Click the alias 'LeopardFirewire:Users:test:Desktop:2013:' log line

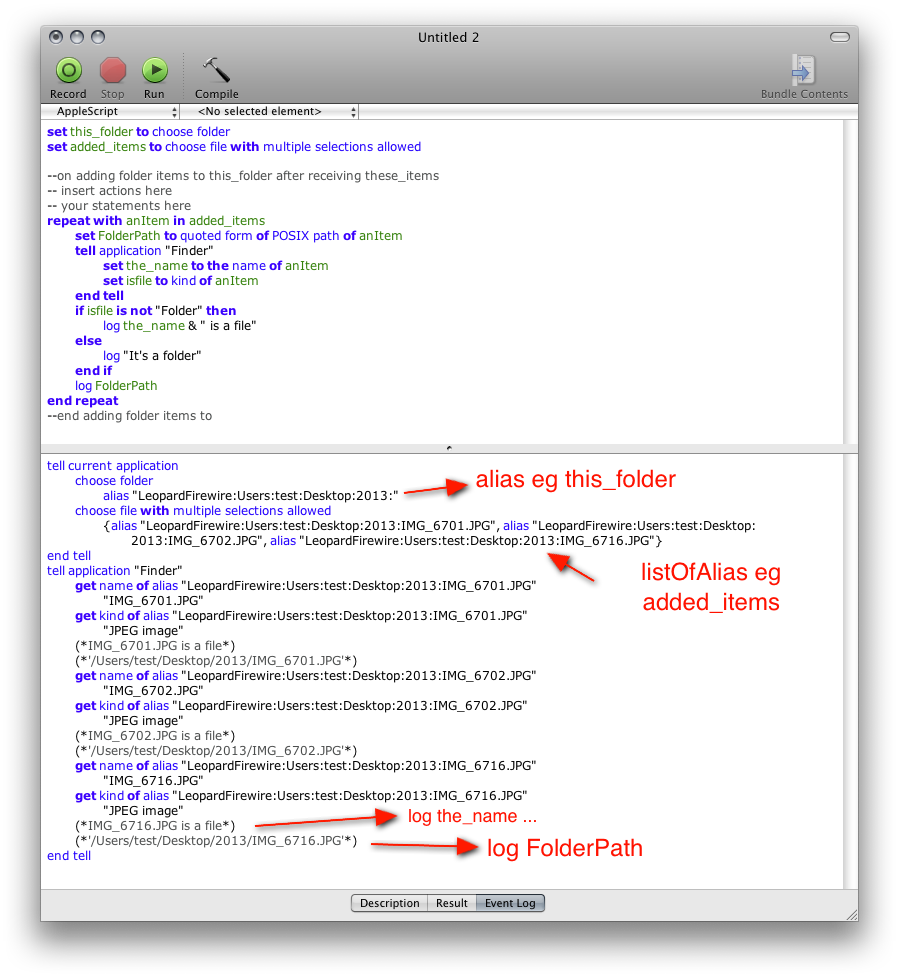(x=250, y=495)
